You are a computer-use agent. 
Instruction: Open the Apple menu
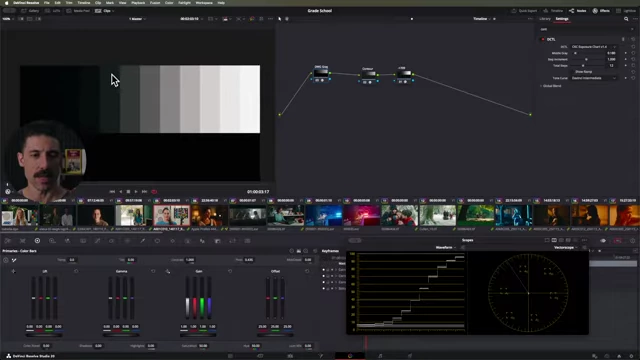(7, 3)
